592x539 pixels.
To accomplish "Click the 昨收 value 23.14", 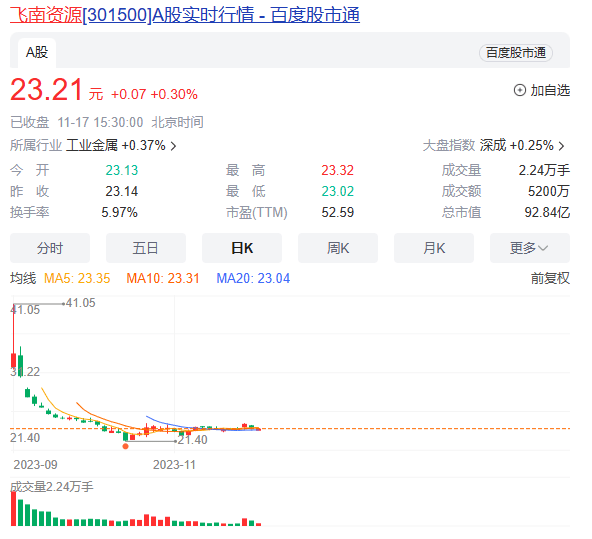I will coord(122,191).
